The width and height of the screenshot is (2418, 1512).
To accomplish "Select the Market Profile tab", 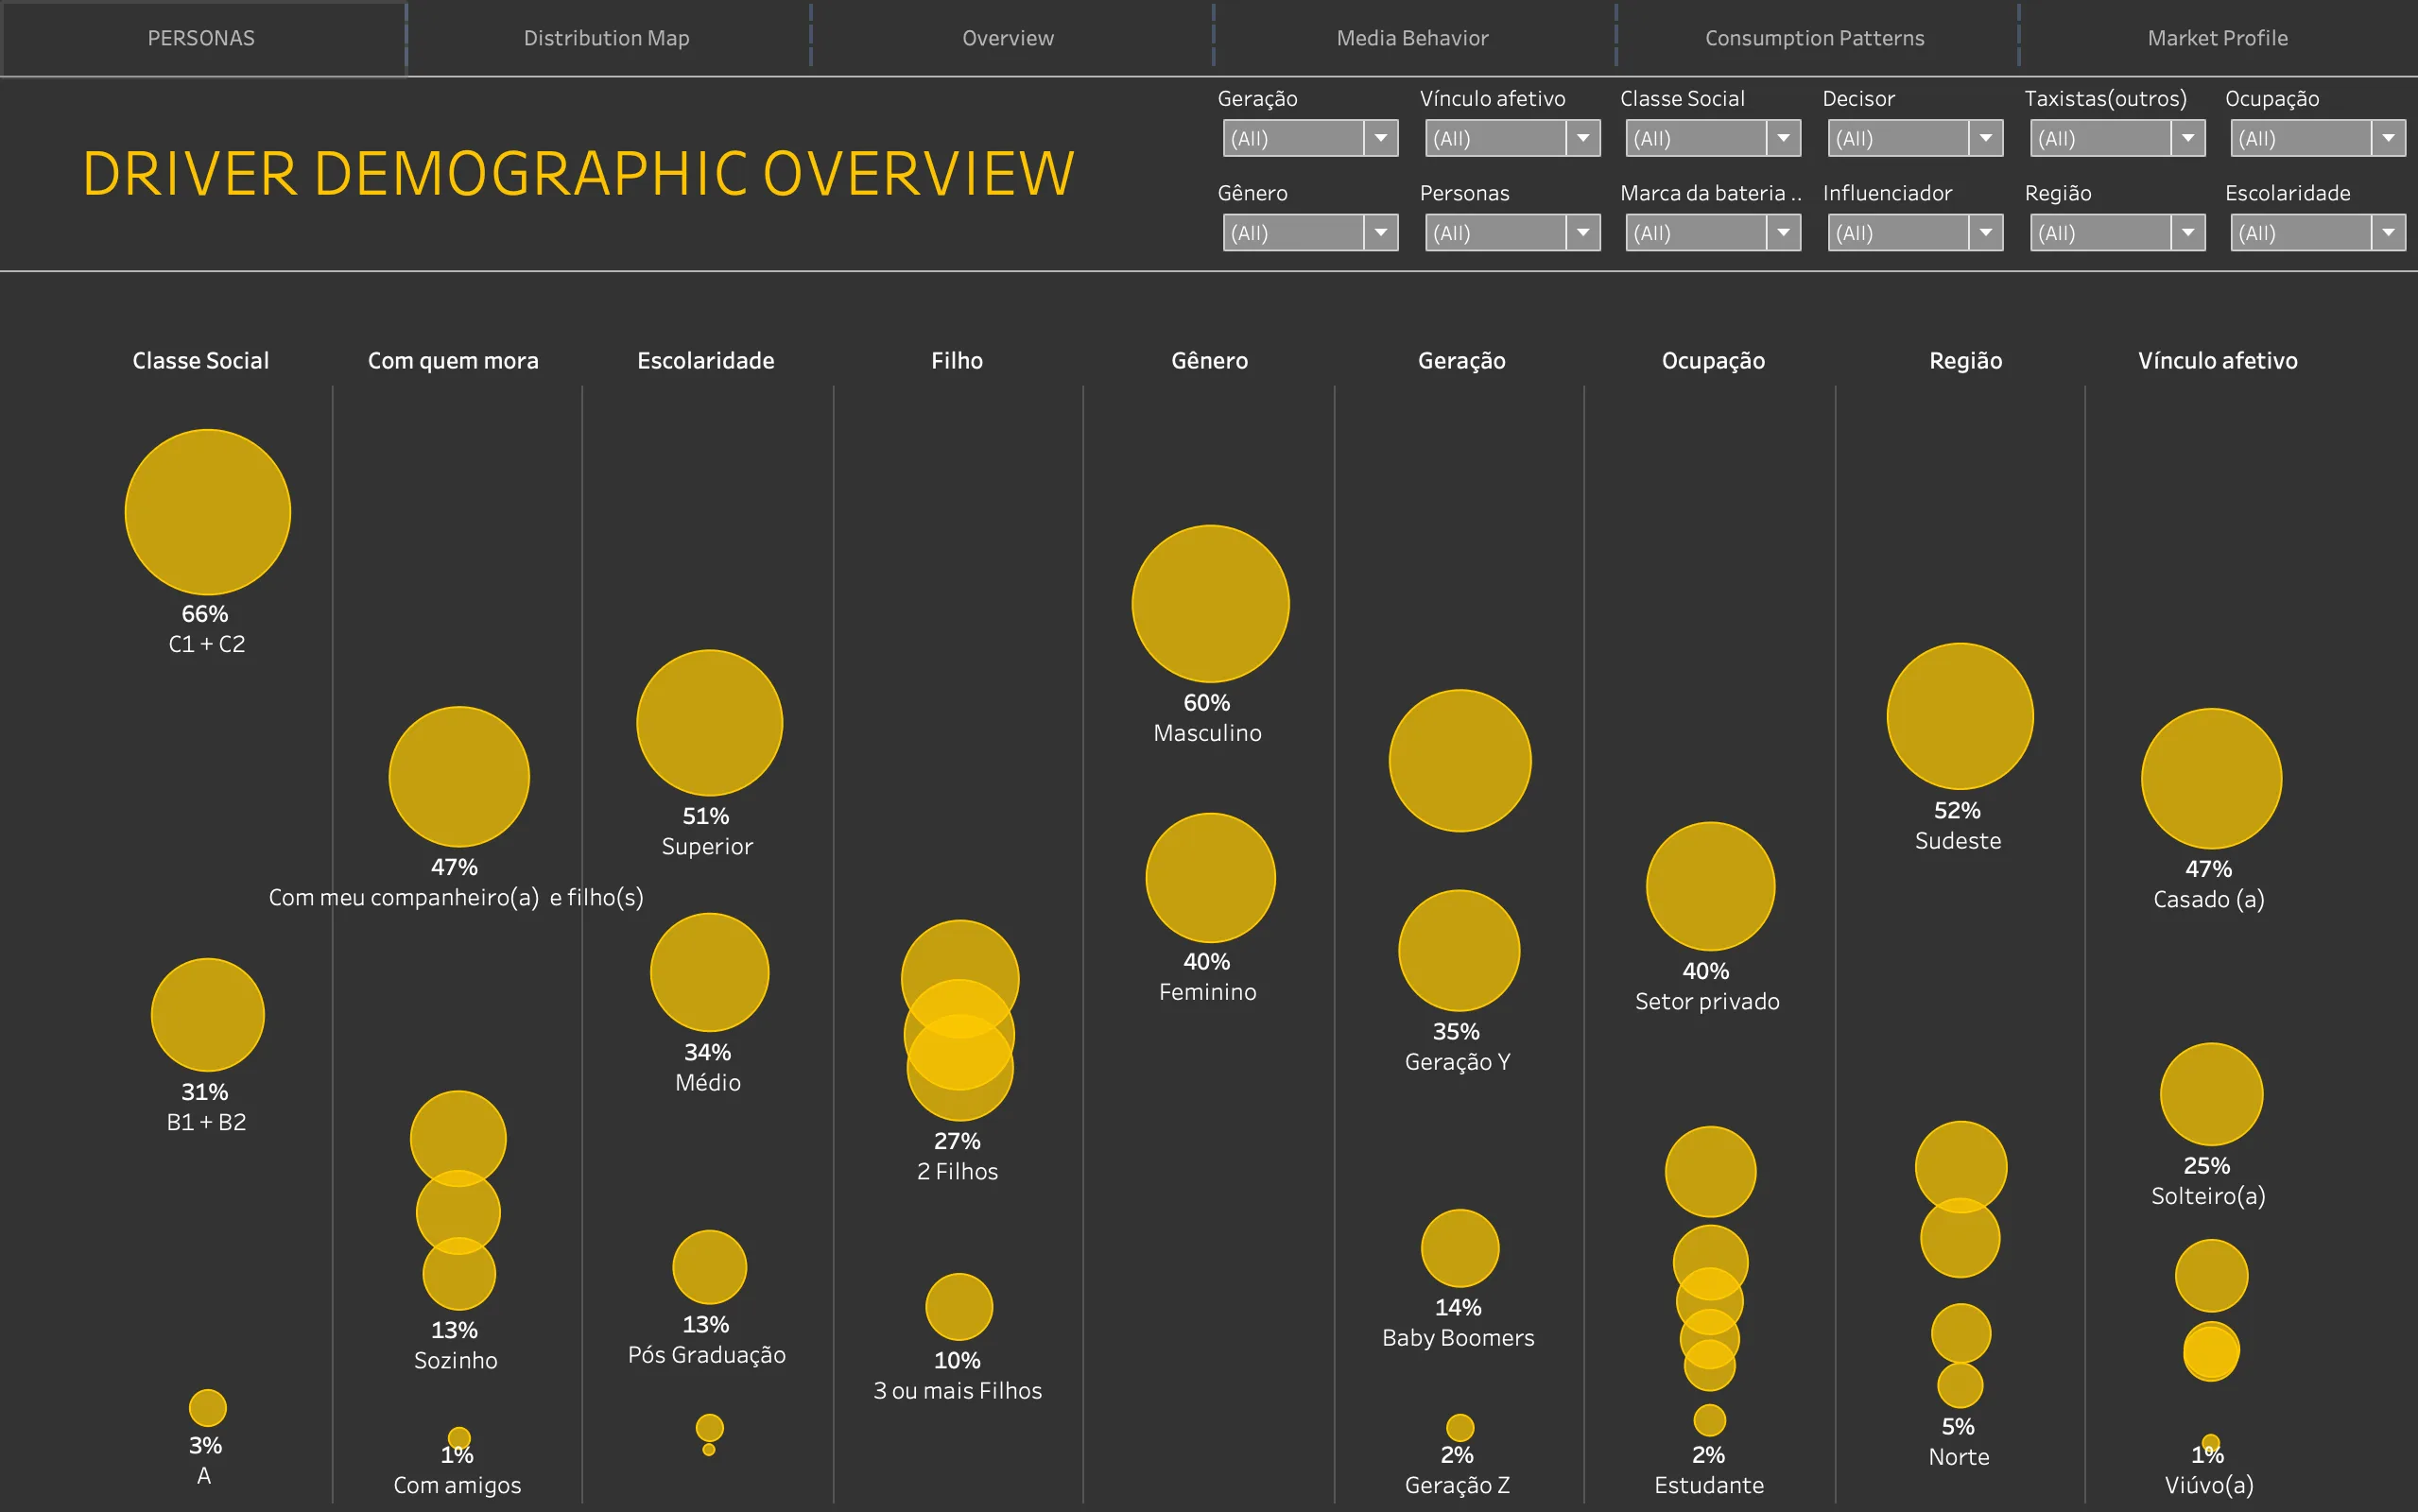I will click(2217, 38).
